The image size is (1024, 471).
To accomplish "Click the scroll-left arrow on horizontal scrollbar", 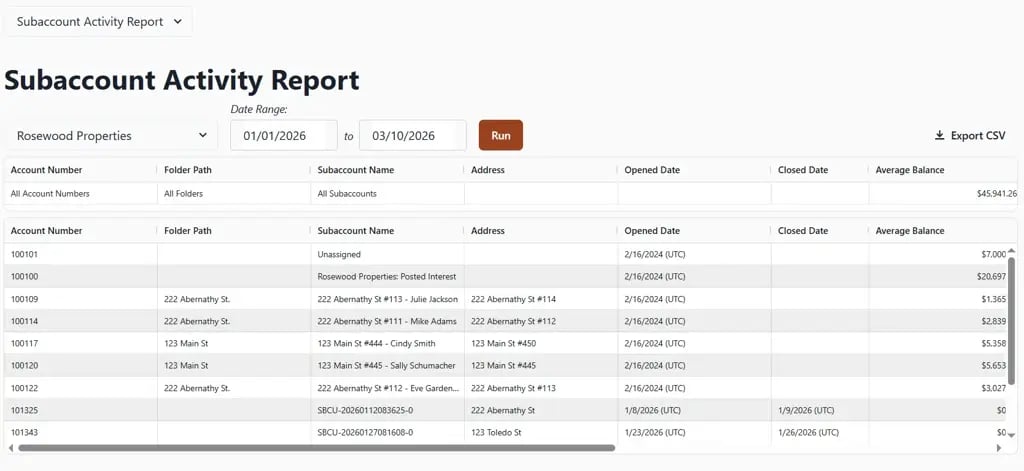I will click(10, 448).
